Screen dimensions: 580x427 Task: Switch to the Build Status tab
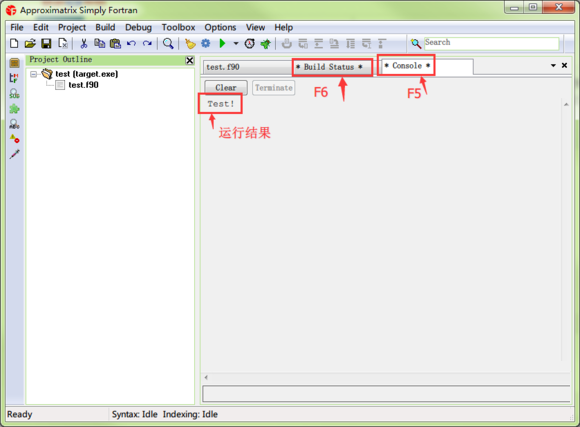(329, 67)
